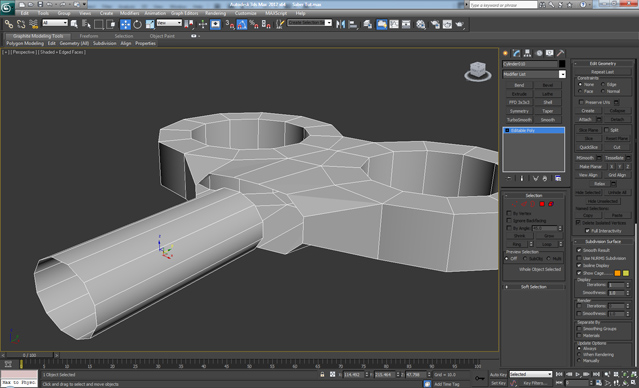Select Vertex sub-object level icon

(x=515, y=204)
